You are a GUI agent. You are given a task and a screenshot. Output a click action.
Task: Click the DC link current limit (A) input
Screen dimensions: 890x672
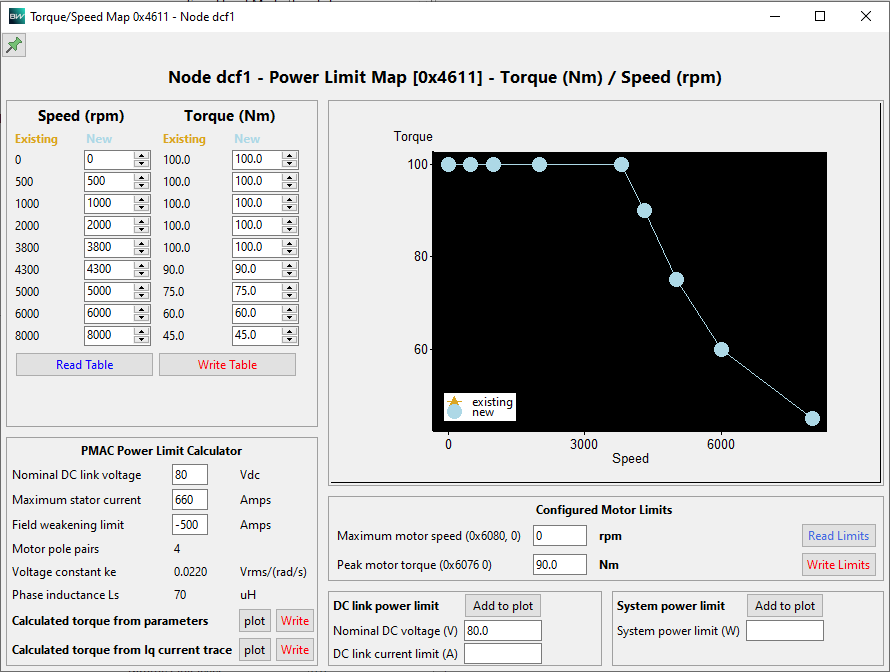pyautogui.click(x=503, y=653)
